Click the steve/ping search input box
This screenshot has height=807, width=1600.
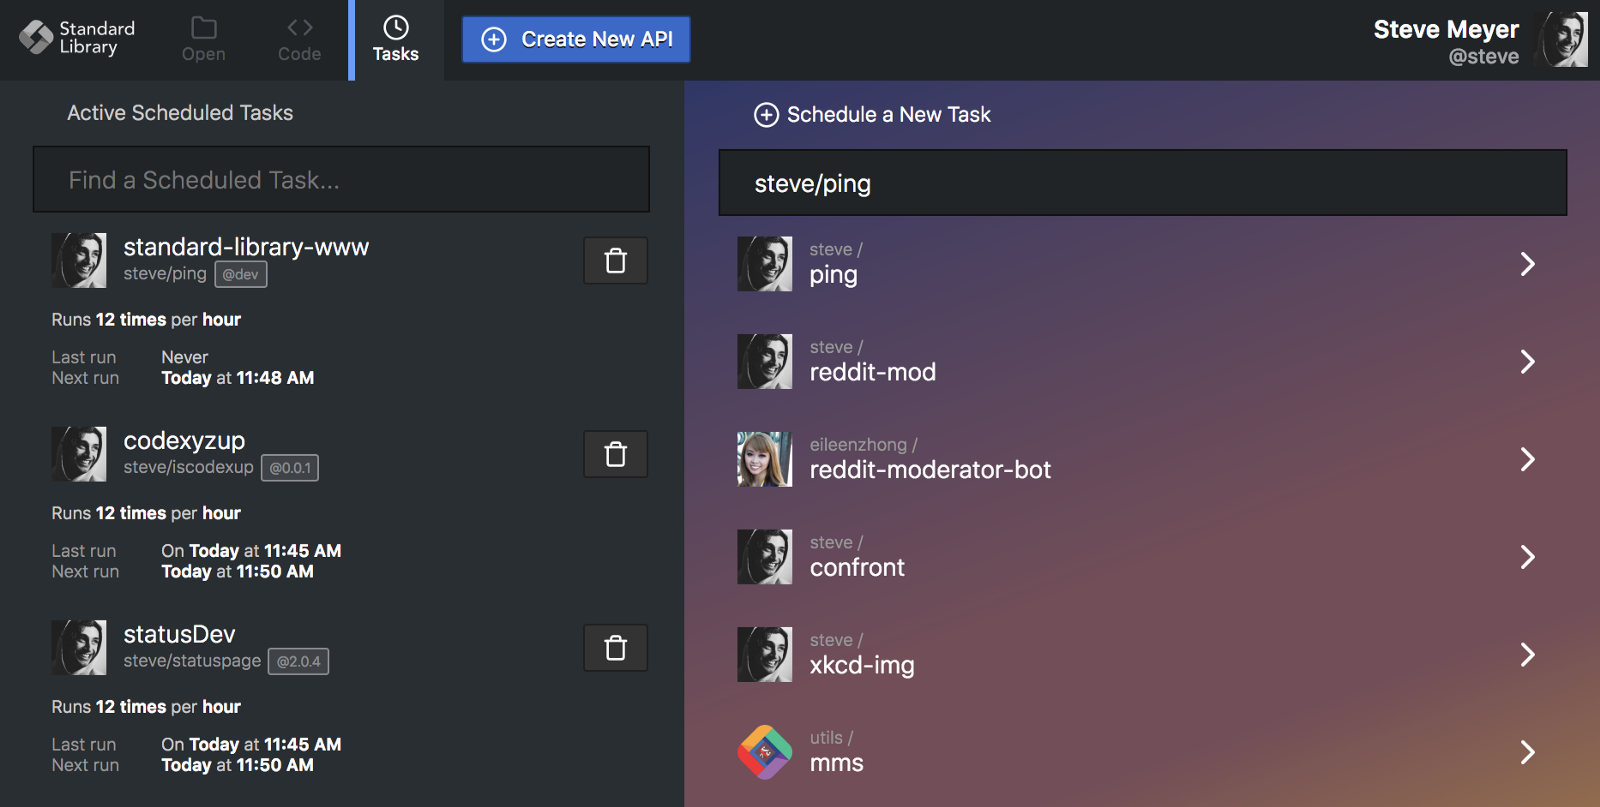point(1142,183)
